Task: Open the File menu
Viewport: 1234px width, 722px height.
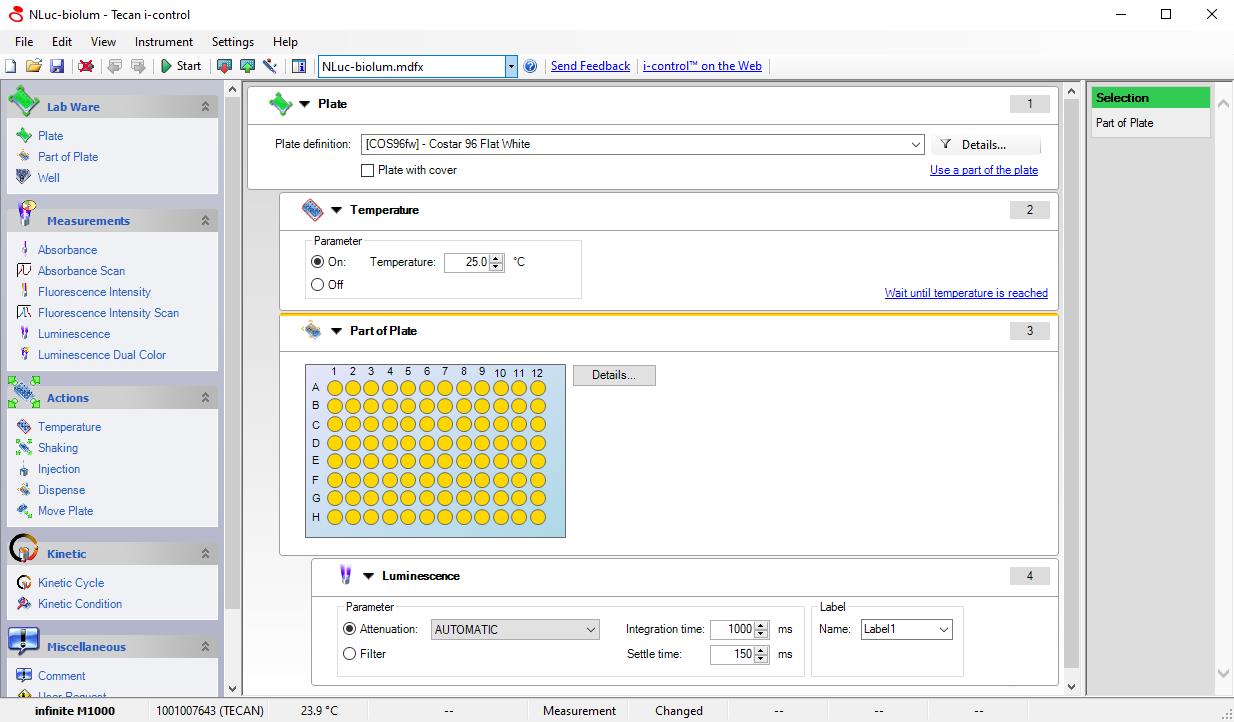Action: click(24, 42)
